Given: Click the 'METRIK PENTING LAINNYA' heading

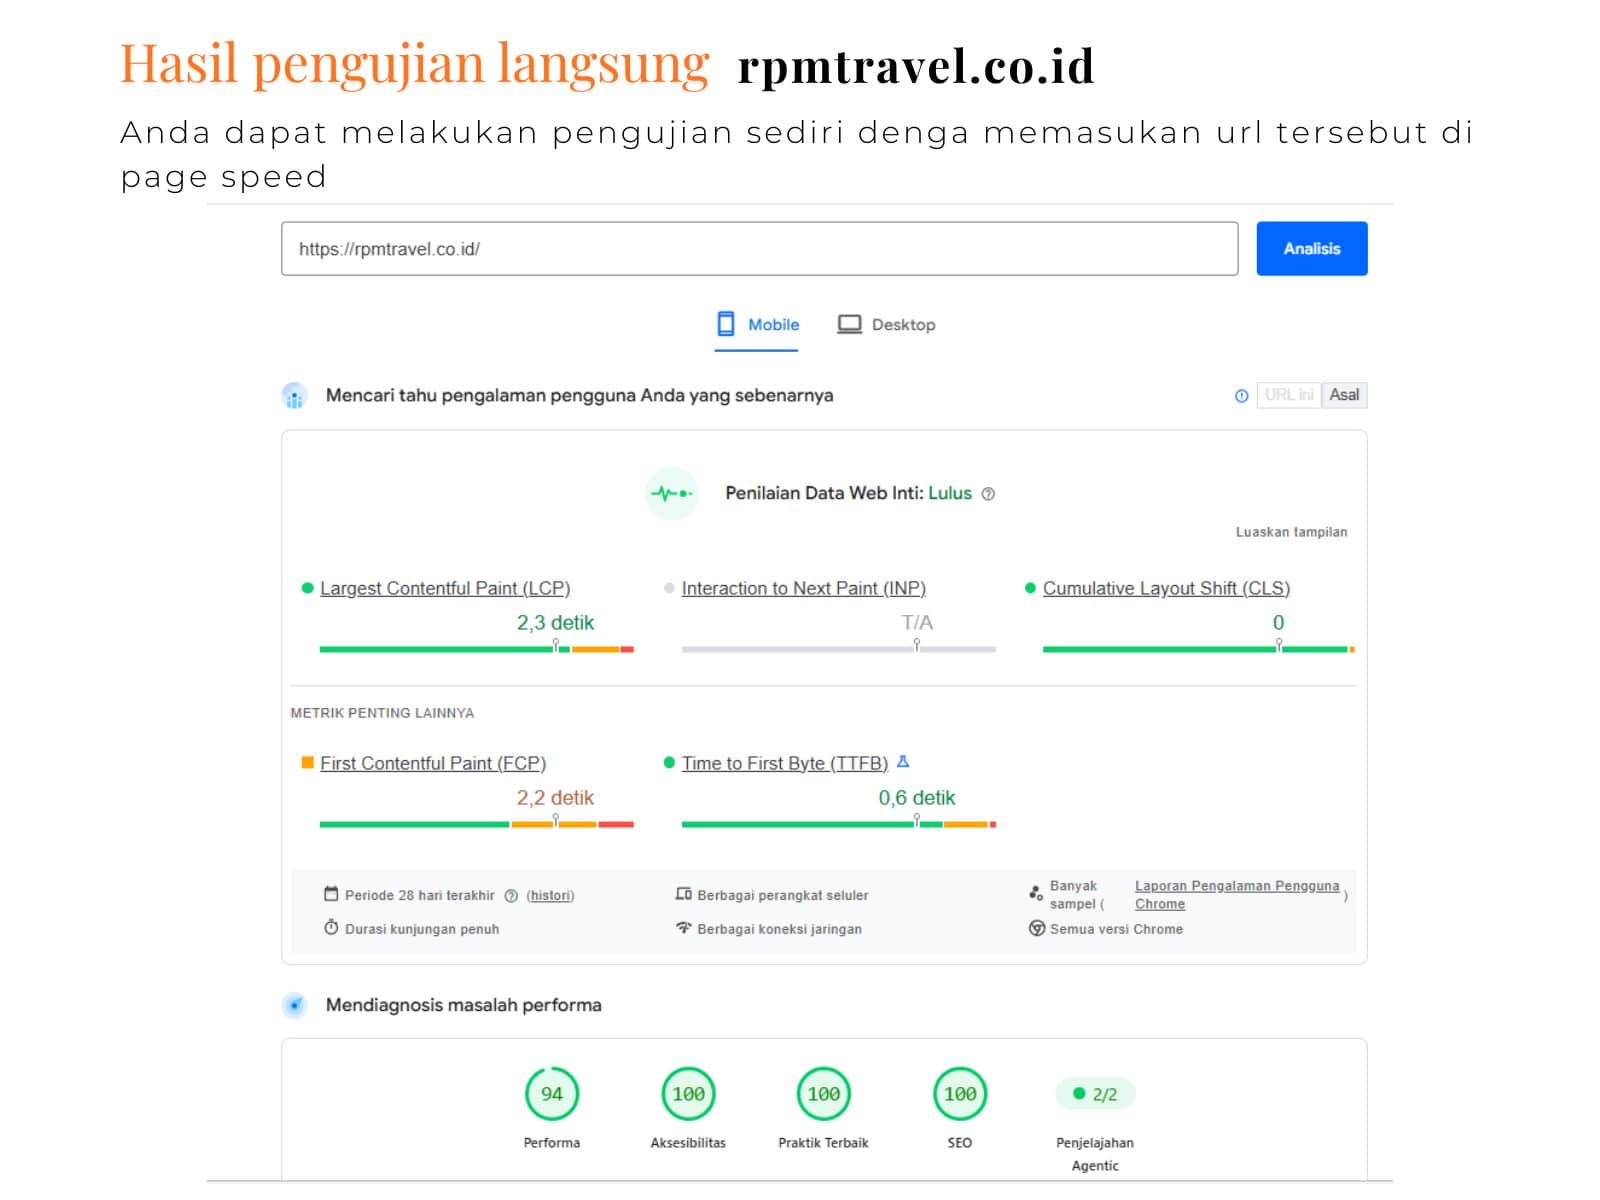Looking at the screenshot, I should coord(382,713).
